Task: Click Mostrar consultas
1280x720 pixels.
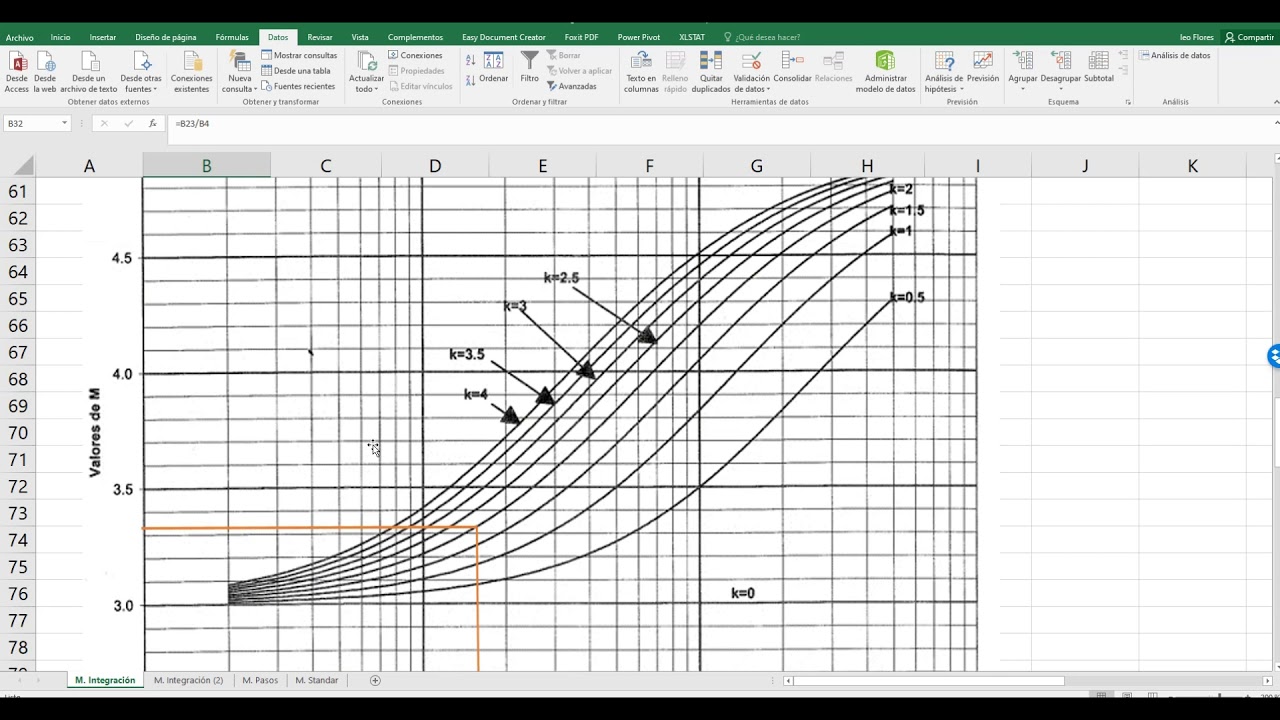Action: click(x=300, y=55)
